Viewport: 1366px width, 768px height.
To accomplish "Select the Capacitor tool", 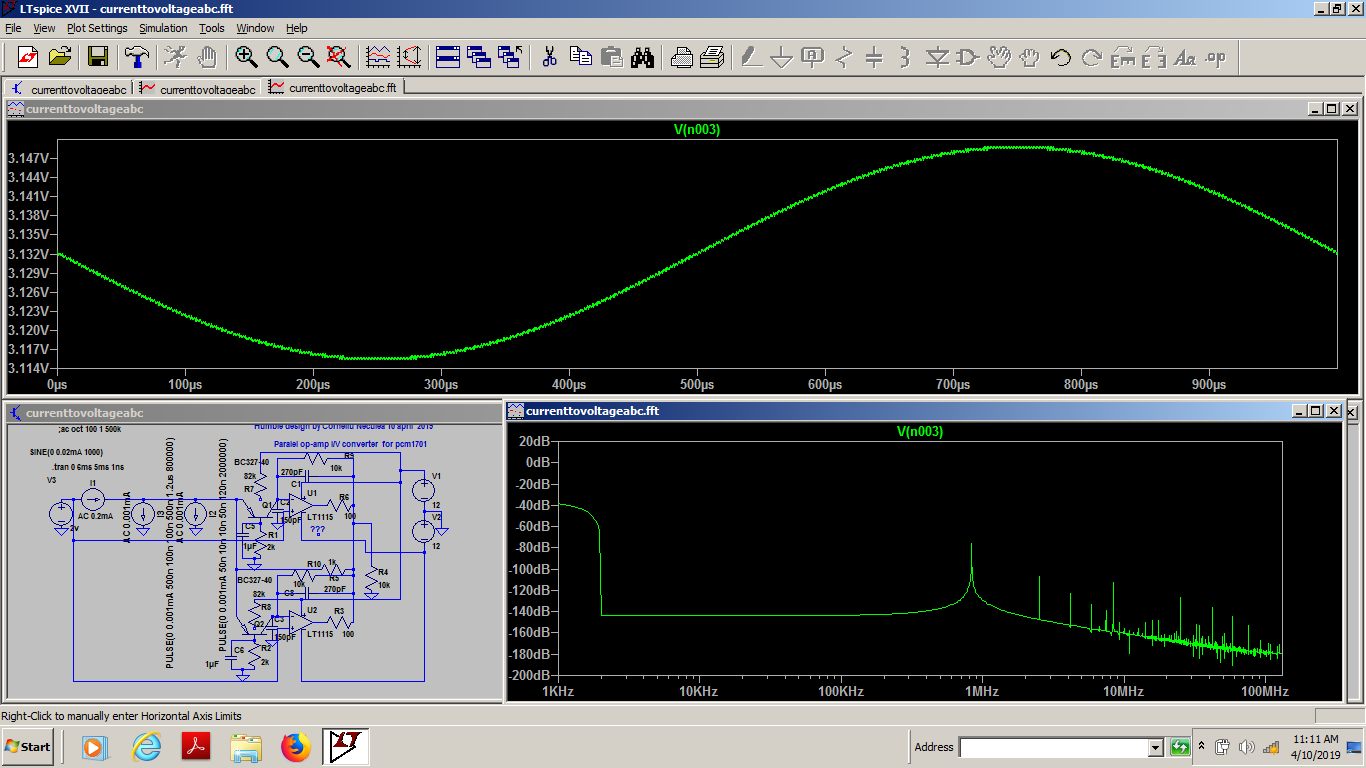I will pos(874,57).
